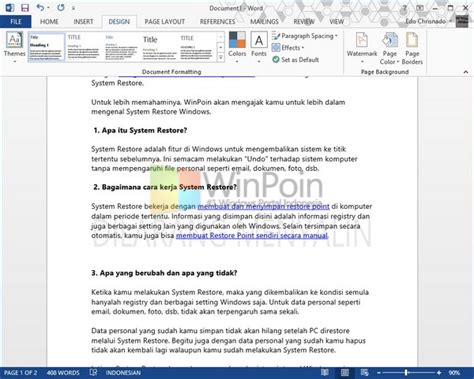Select the third style set thumbnail
The image size is (474, 379).
click(121, 47)
